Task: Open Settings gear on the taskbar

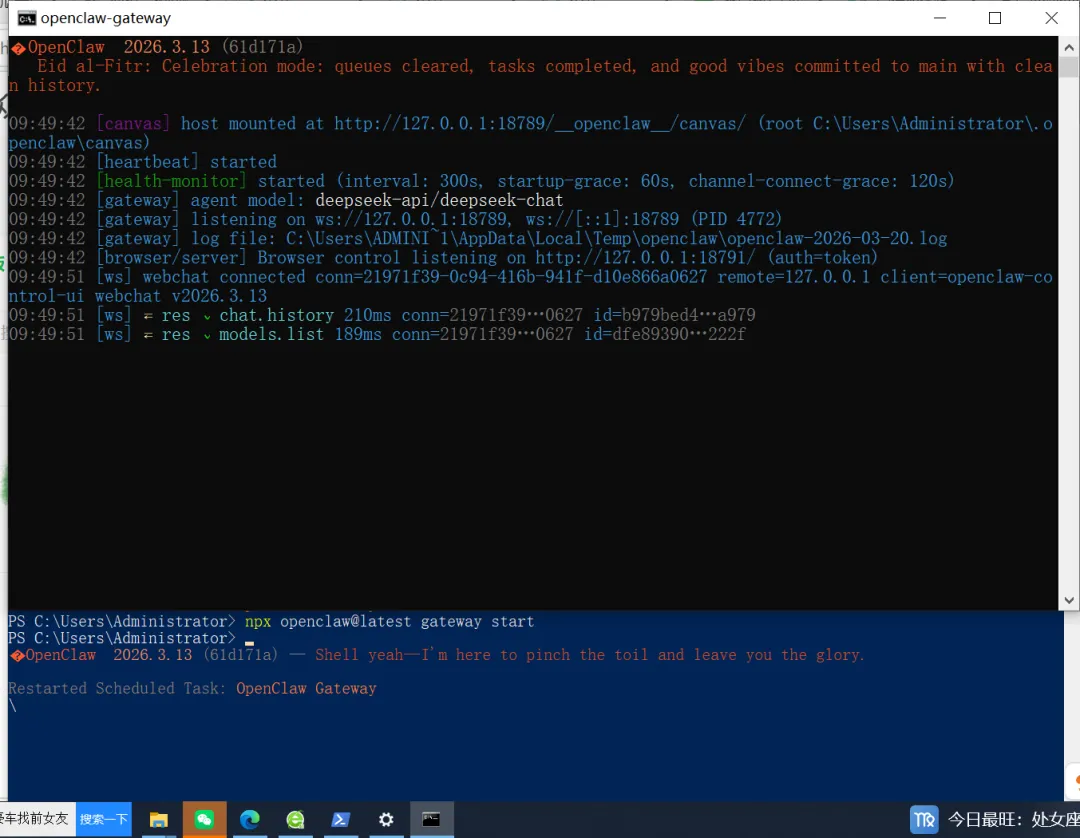Action: (x=386, y=819)
